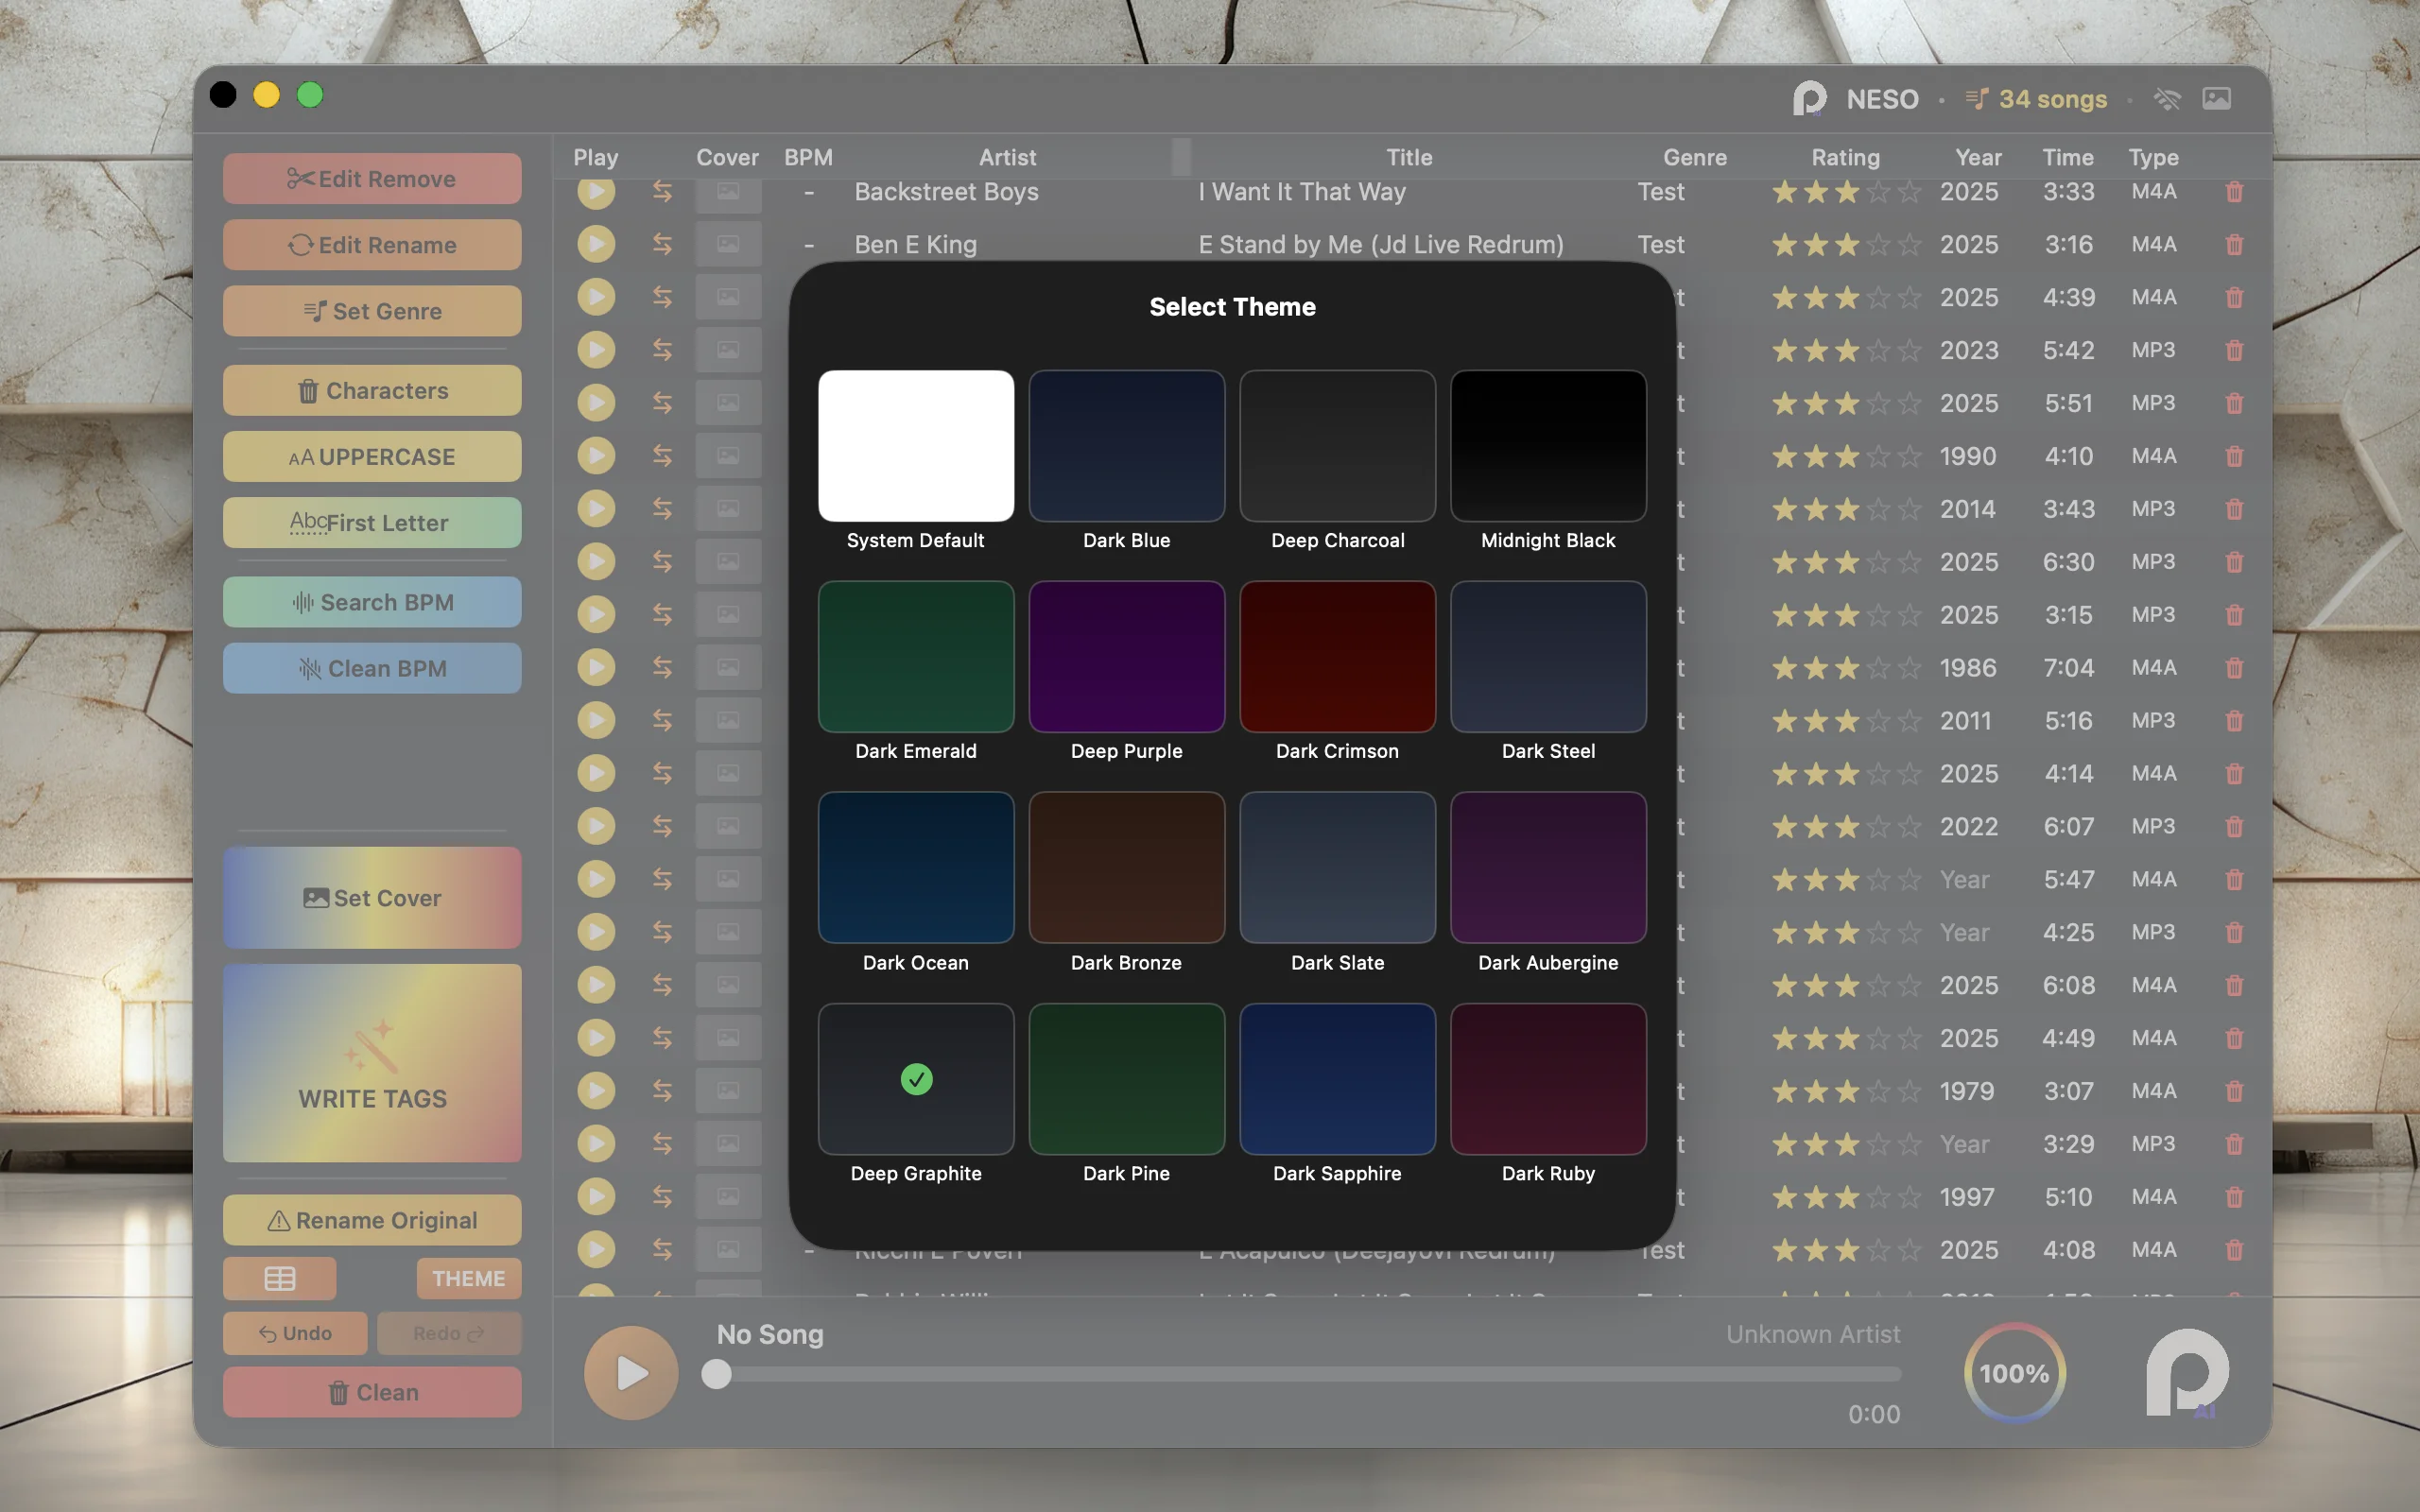2420x1512 pixels.
Task: Click the crossed-out wifi icon in header
Action: (2166, 98)
